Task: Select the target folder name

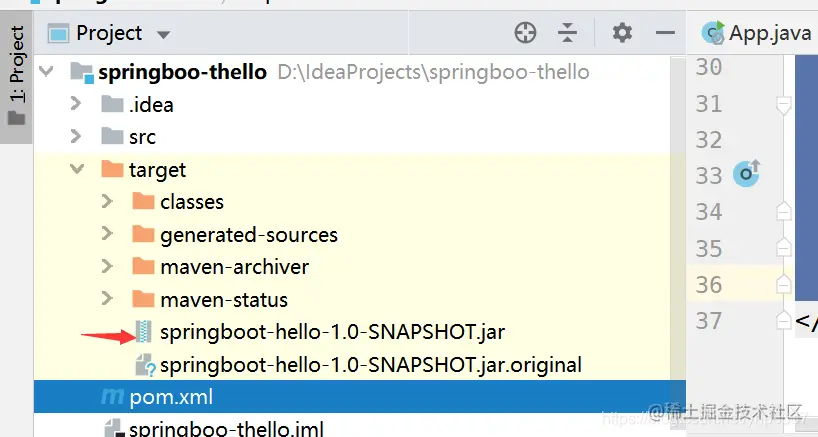Action: pos(158,170)
